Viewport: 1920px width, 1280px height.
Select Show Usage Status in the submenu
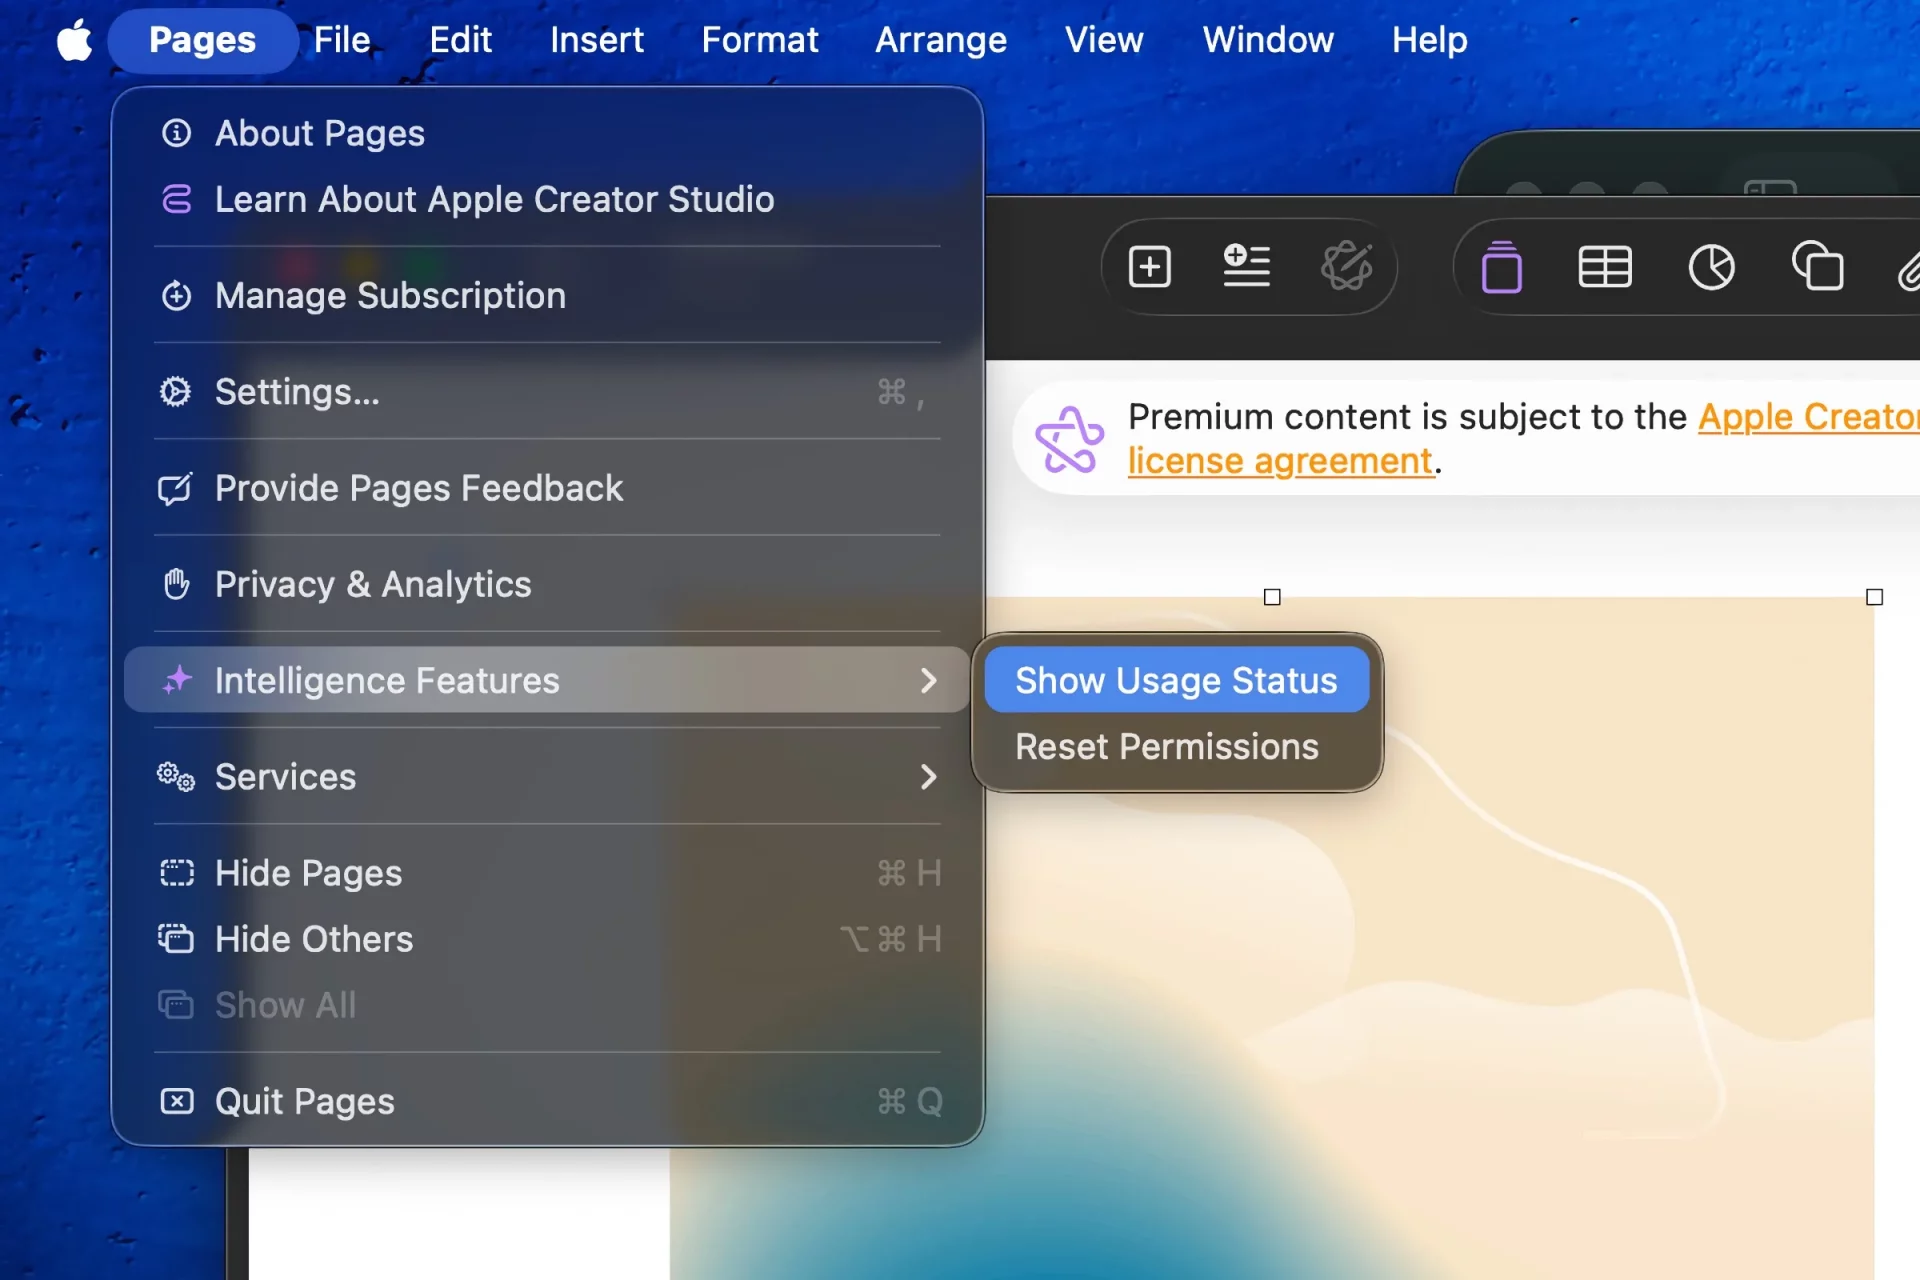(1176, 680)
